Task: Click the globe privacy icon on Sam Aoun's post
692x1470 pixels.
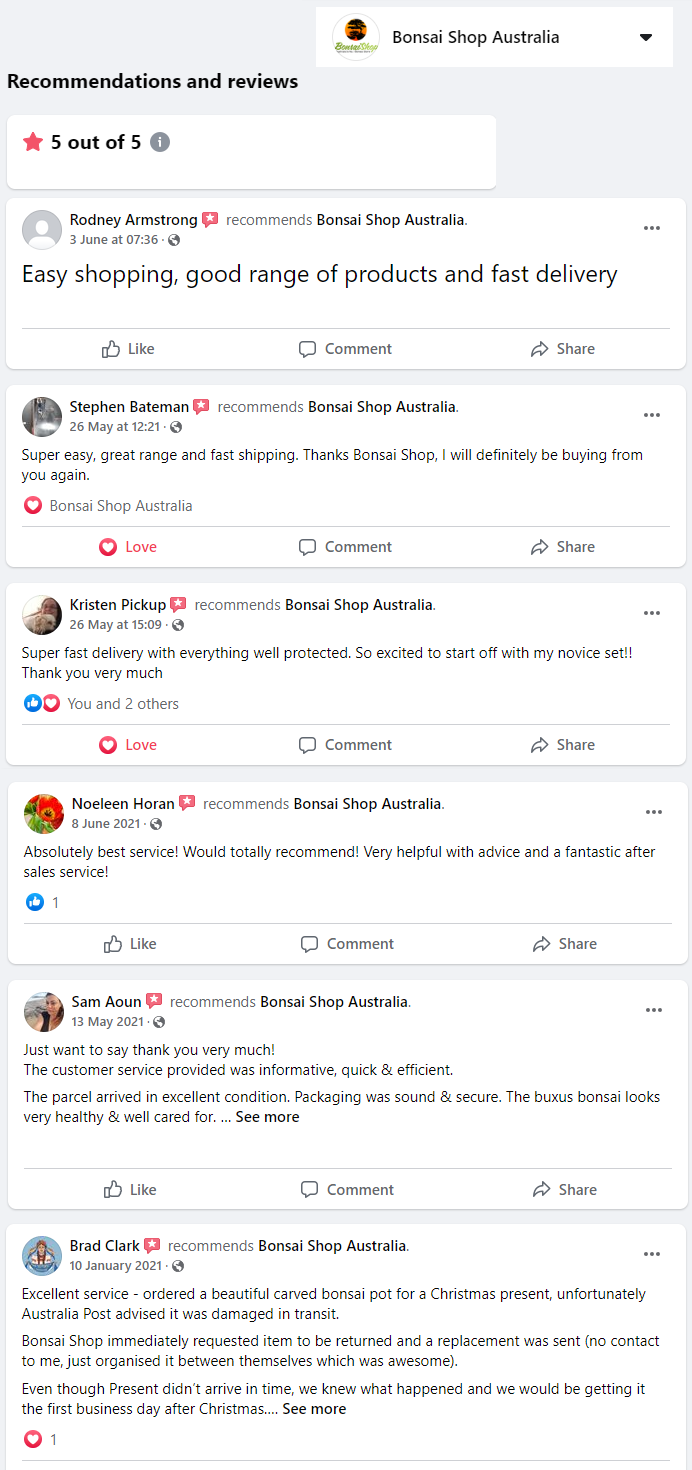Action: coord(157,1022)
